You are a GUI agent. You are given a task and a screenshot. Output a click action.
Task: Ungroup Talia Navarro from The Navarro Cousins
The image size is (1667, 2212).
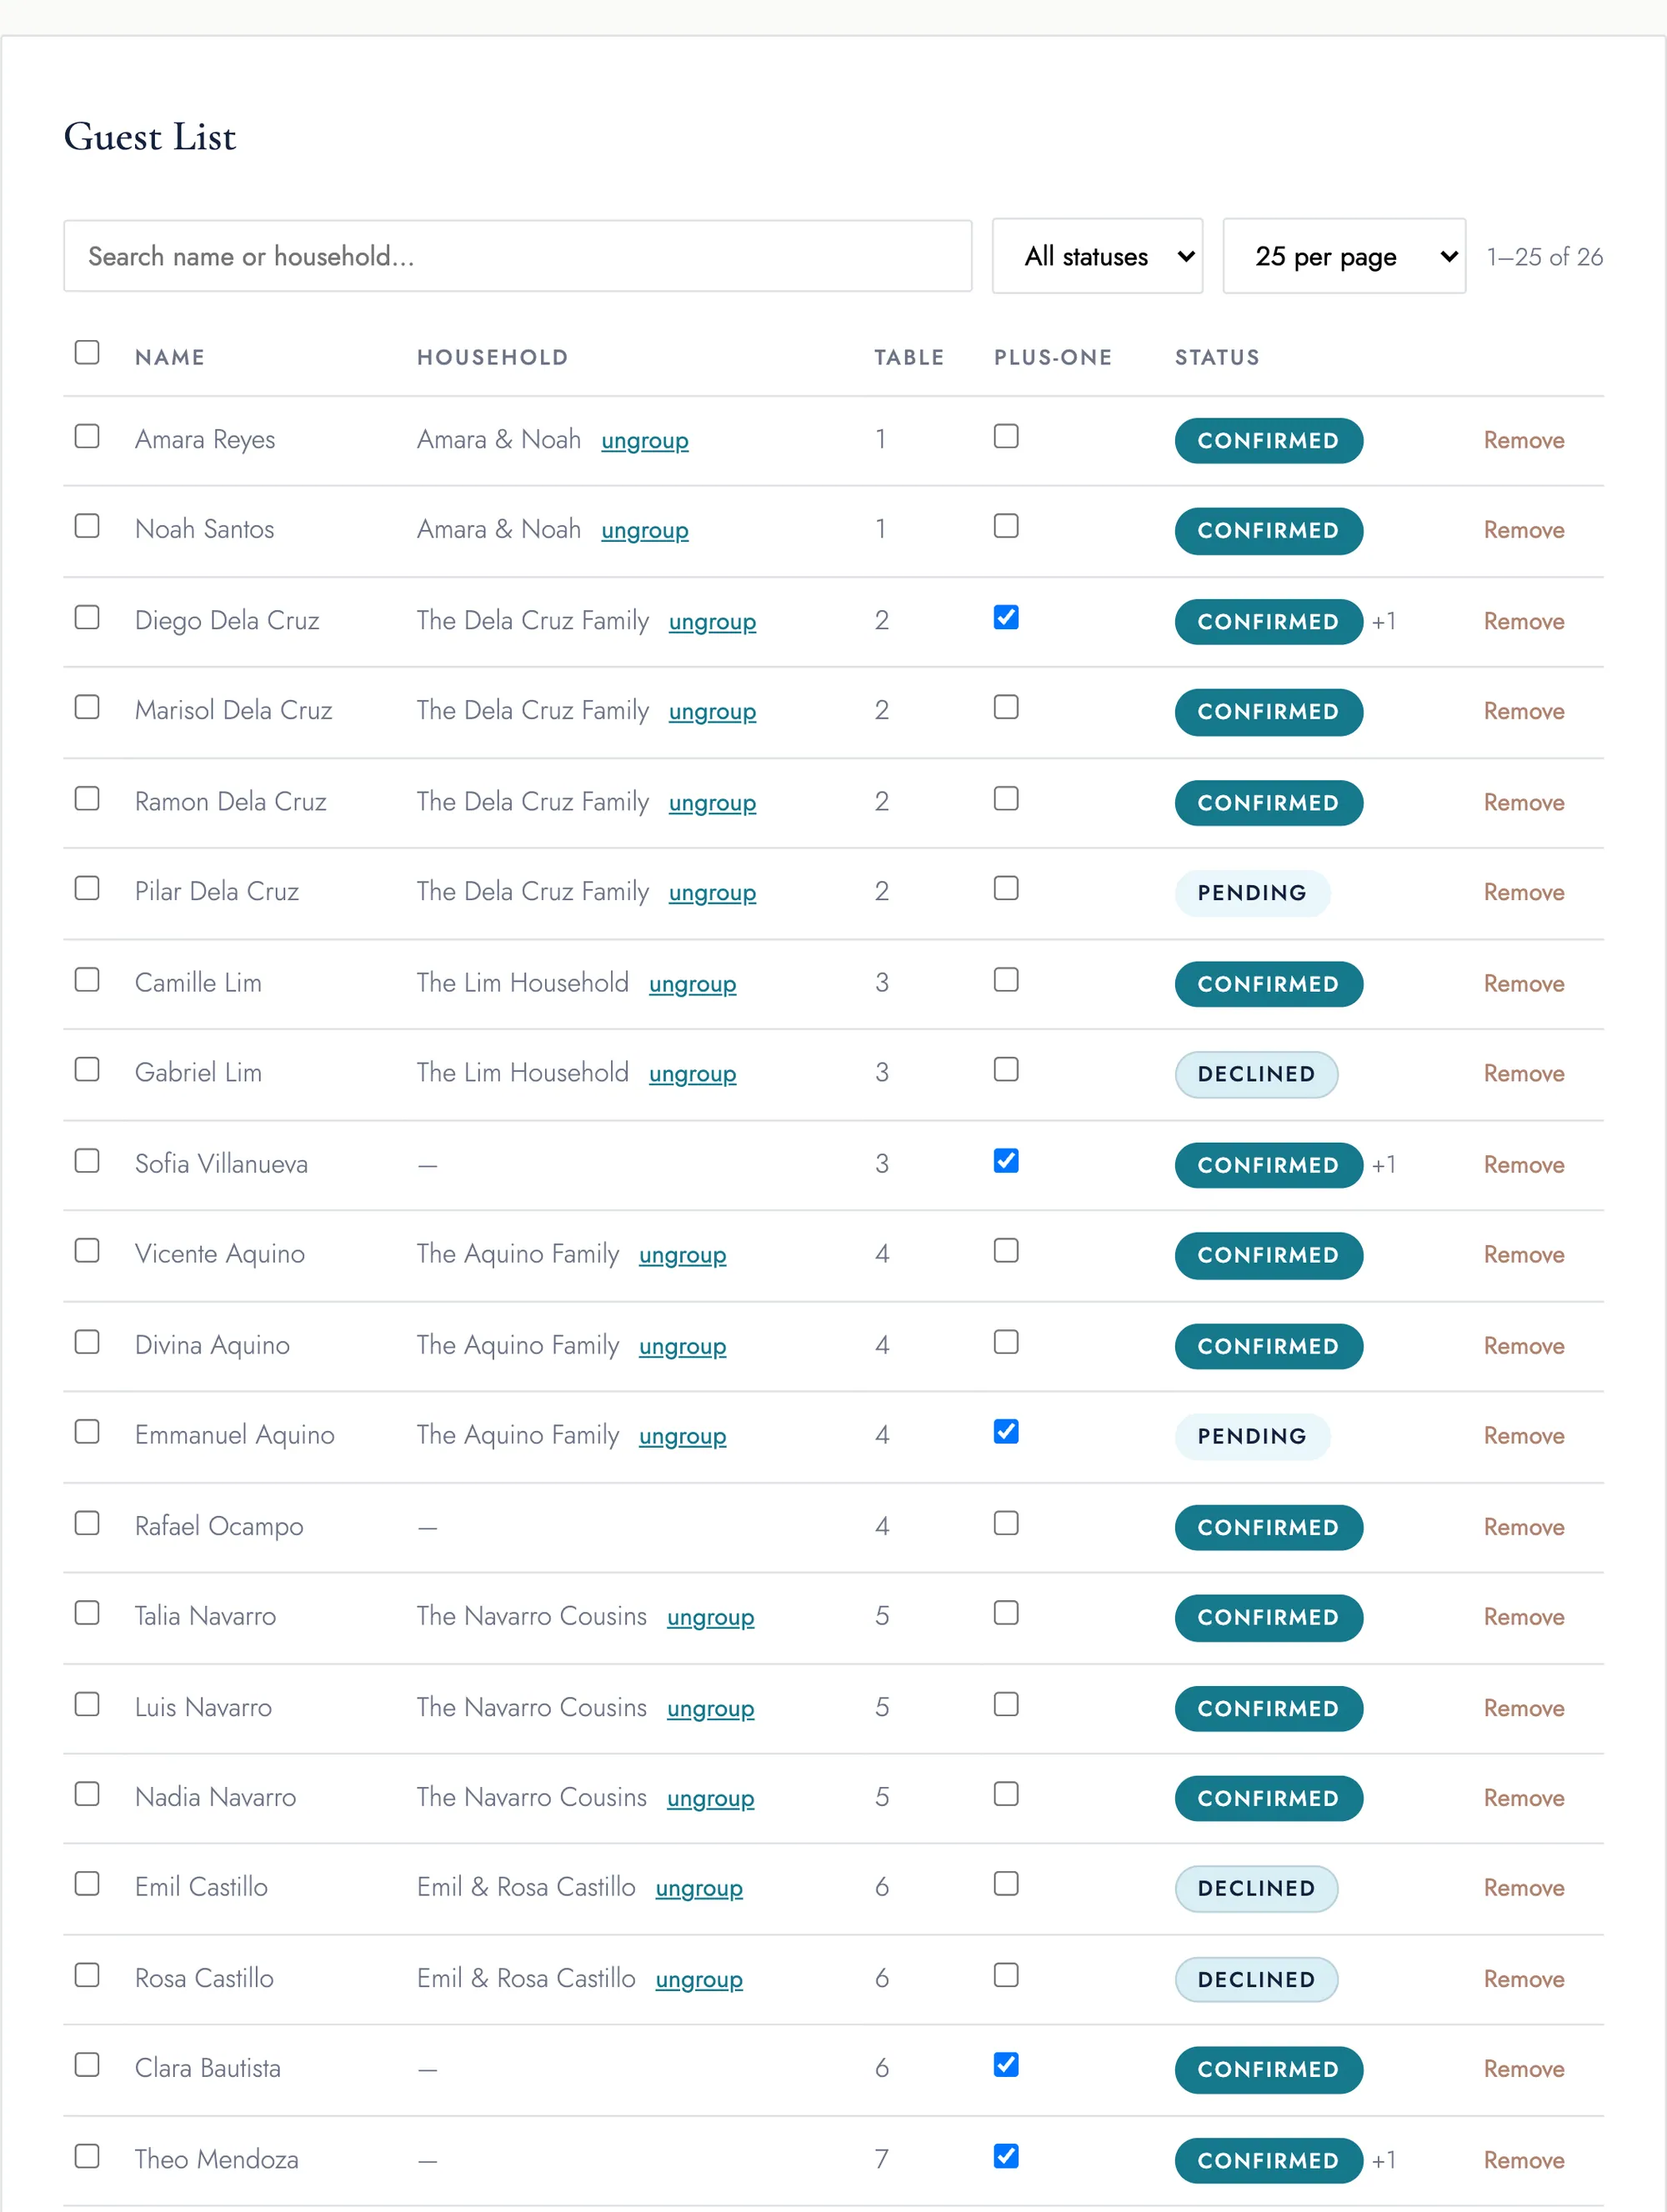click(710, 1617)
